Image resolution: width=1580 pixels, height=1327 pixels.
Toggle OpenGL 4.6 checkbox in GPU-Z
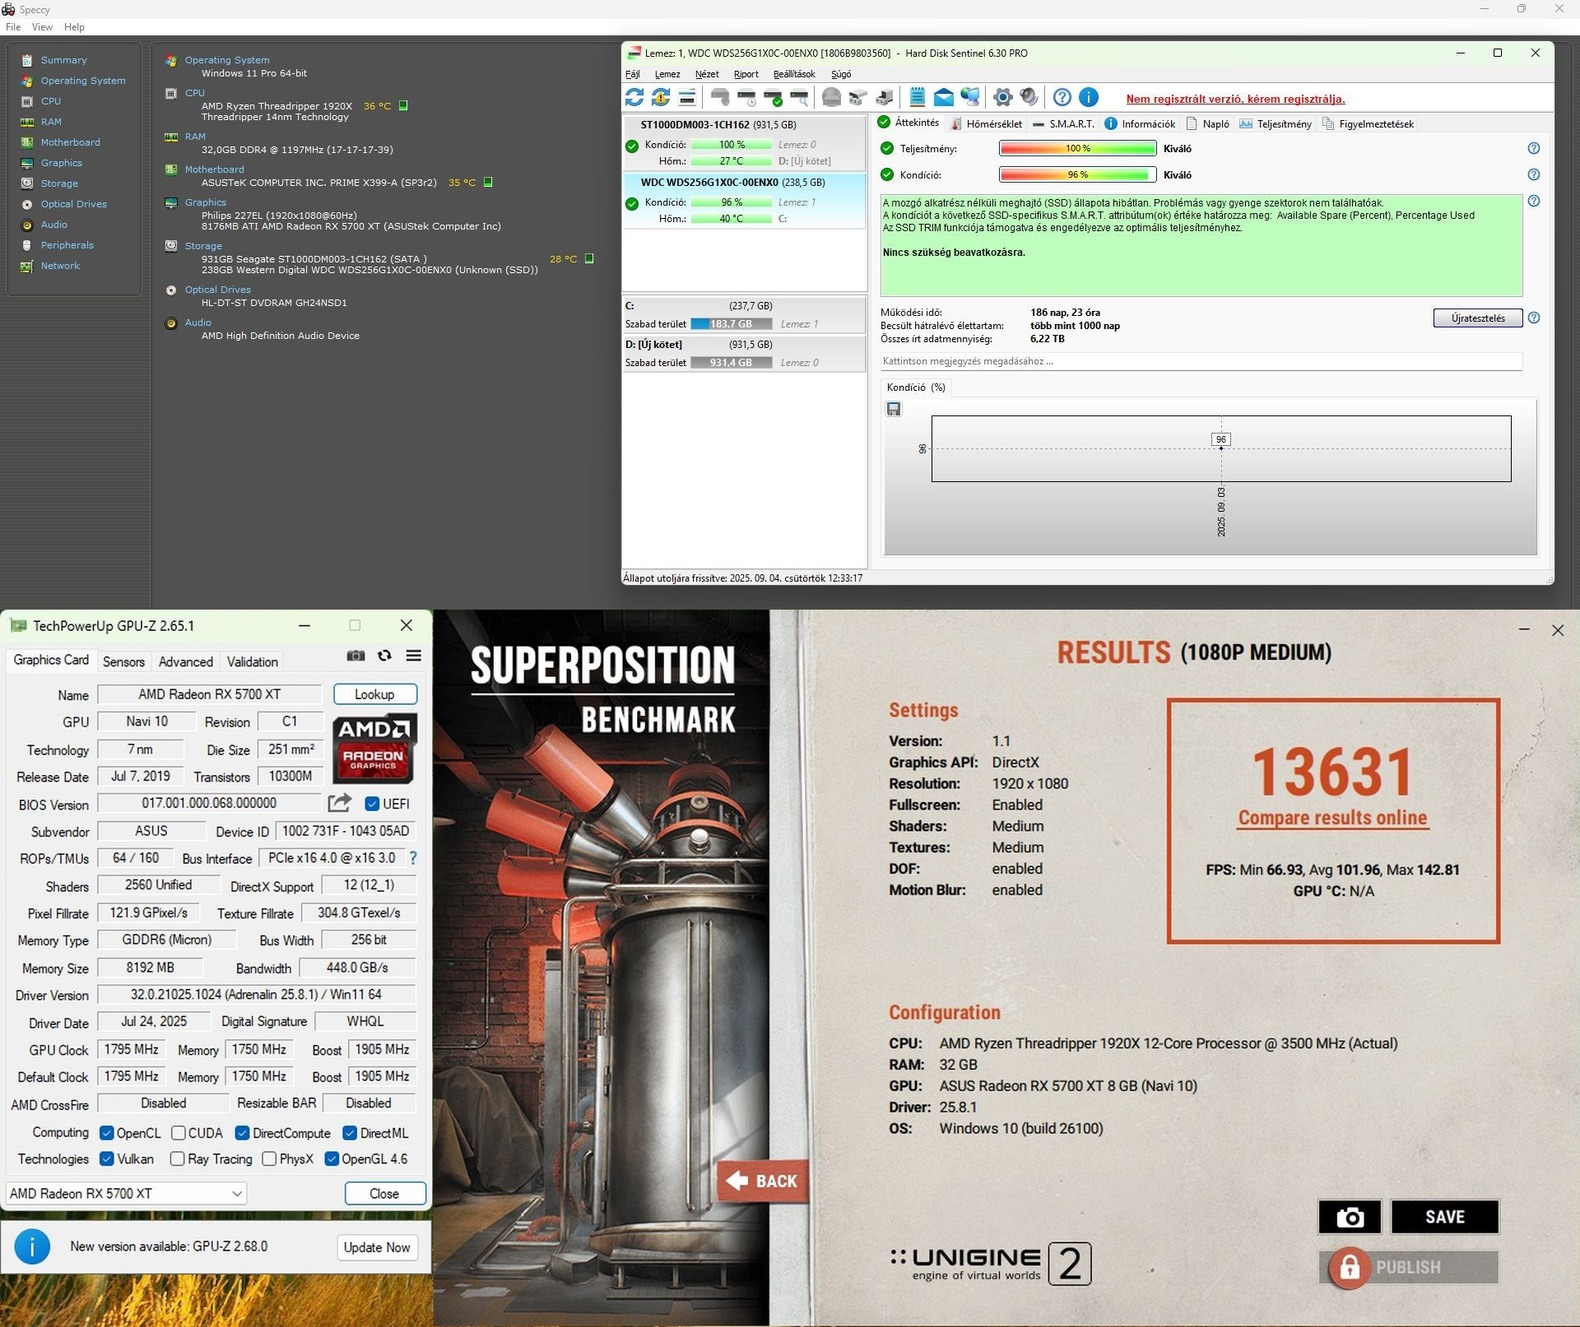click(x=332, y=1159)
